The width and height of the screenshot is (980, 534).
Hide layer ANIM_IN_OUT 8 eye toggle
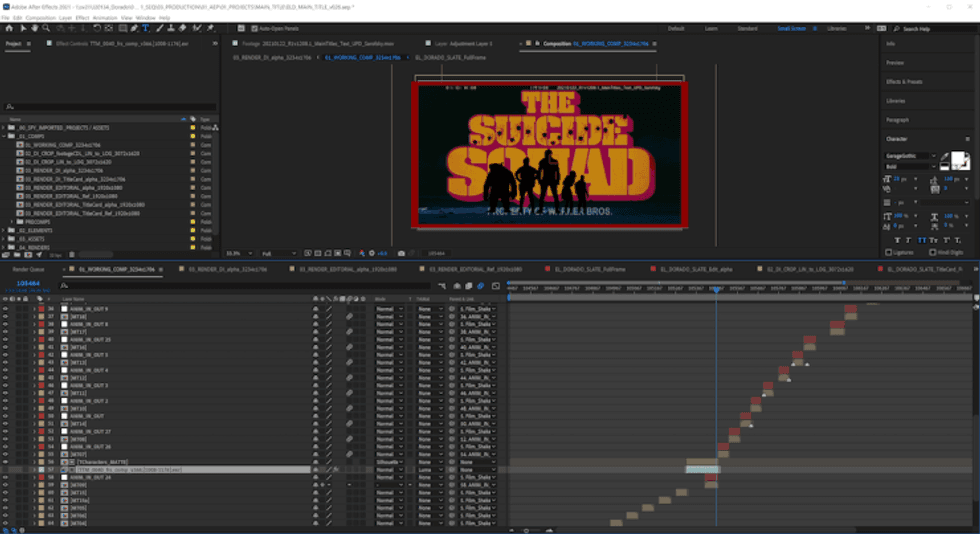[5, 324]
